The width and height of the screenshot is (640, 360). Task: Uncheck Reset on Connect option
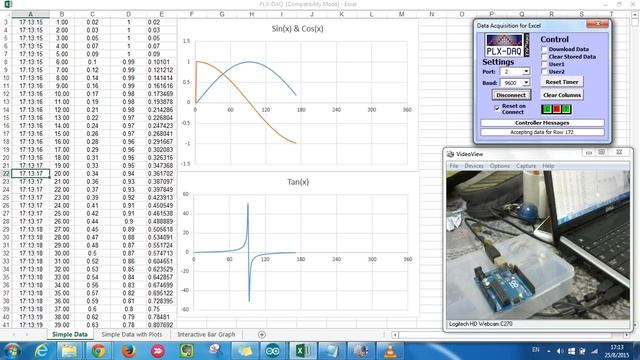(x=497, y=108)
